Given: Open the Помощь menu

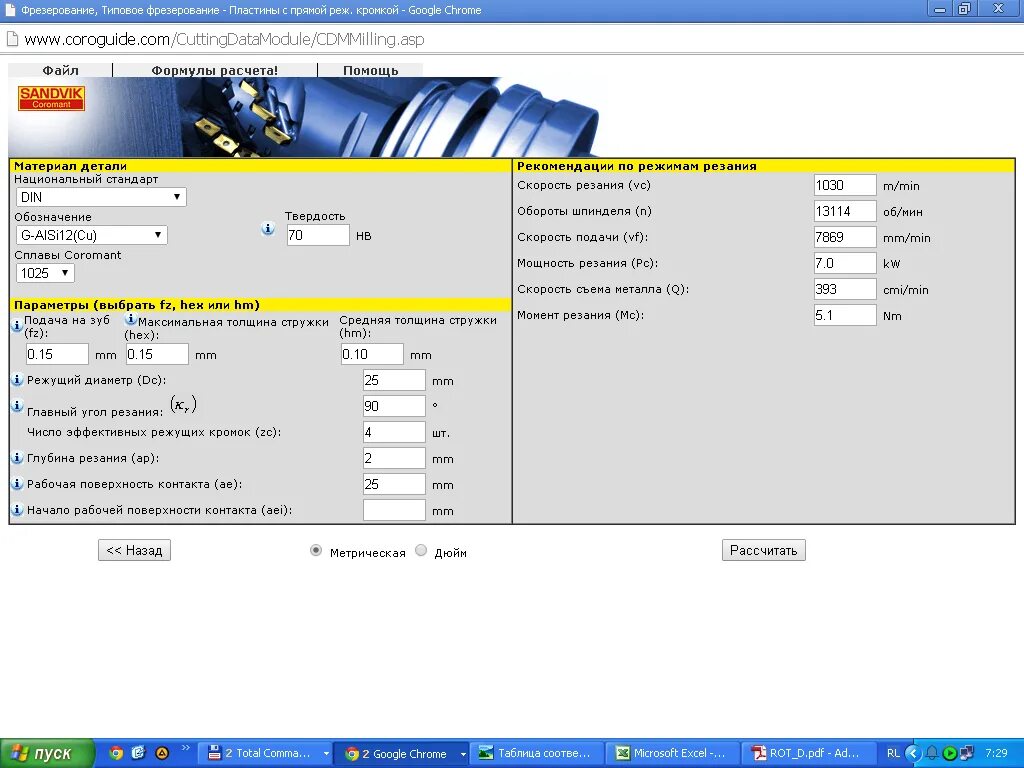Looking at the screenshot, I should pyautogui.click(x=370, y=70).
